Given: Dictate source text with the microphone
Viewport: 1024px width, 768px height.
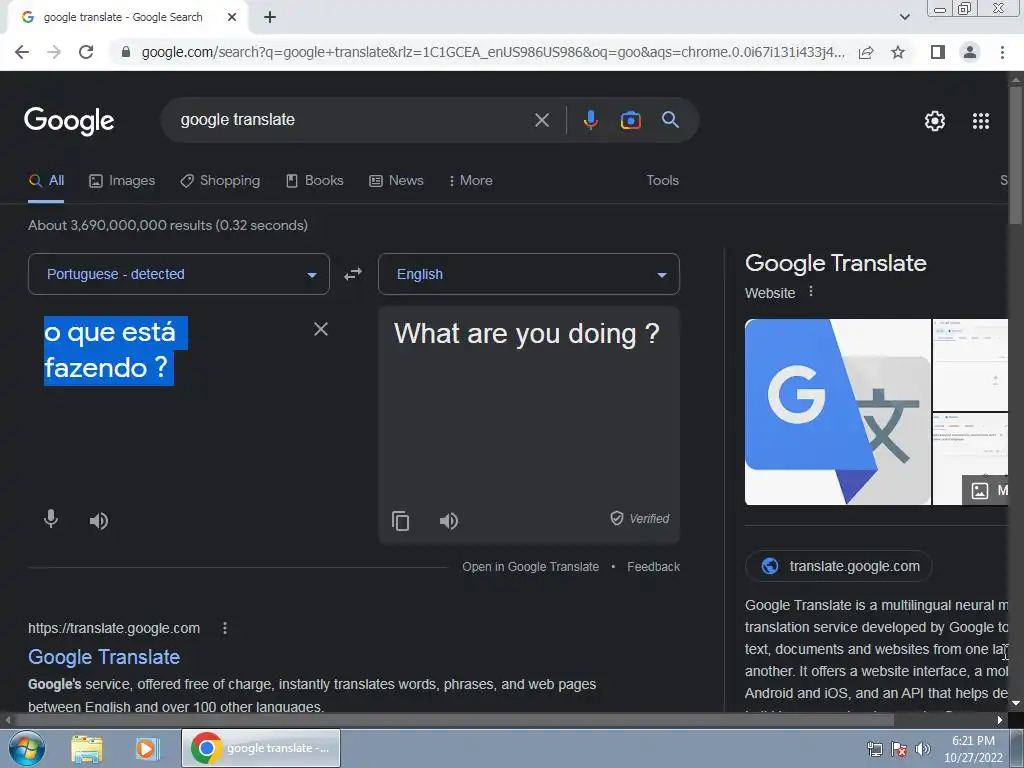Looking at the screenshot, I should [x=51, y=520].
